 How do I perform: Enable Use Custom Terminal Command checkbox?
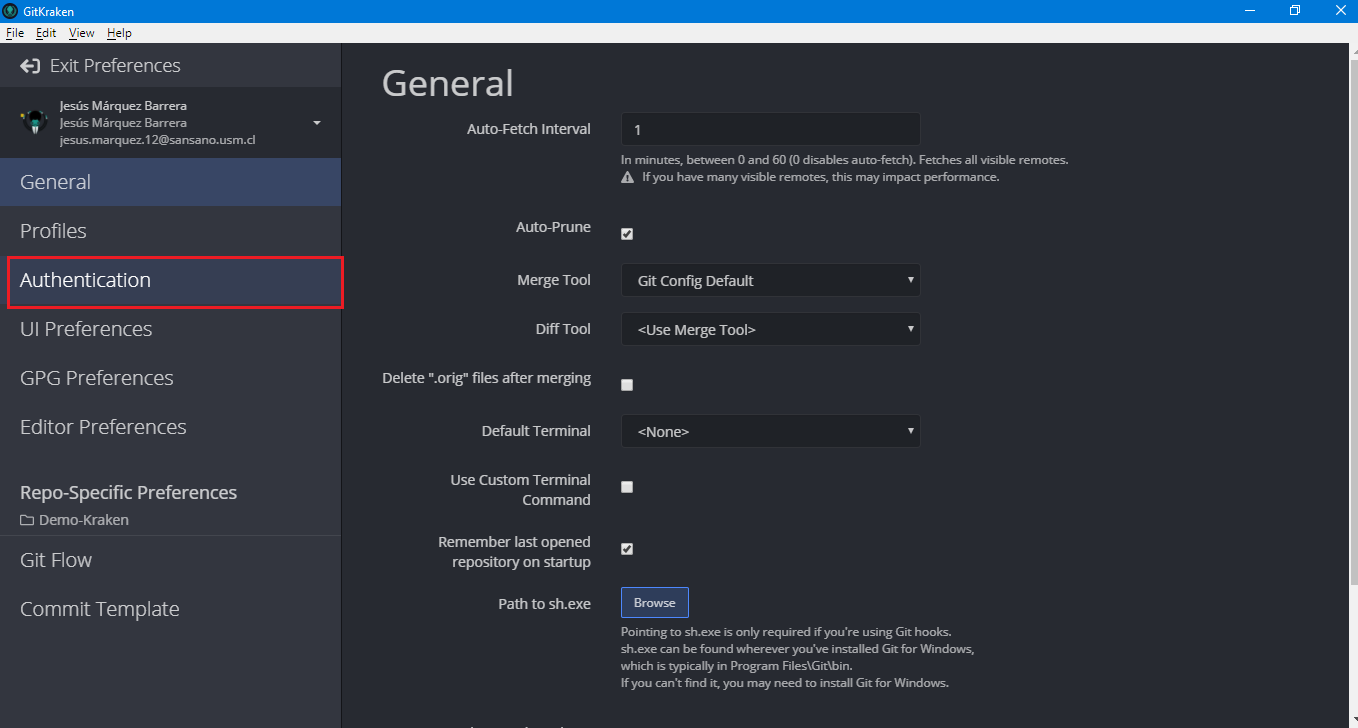tap(627, 487)
